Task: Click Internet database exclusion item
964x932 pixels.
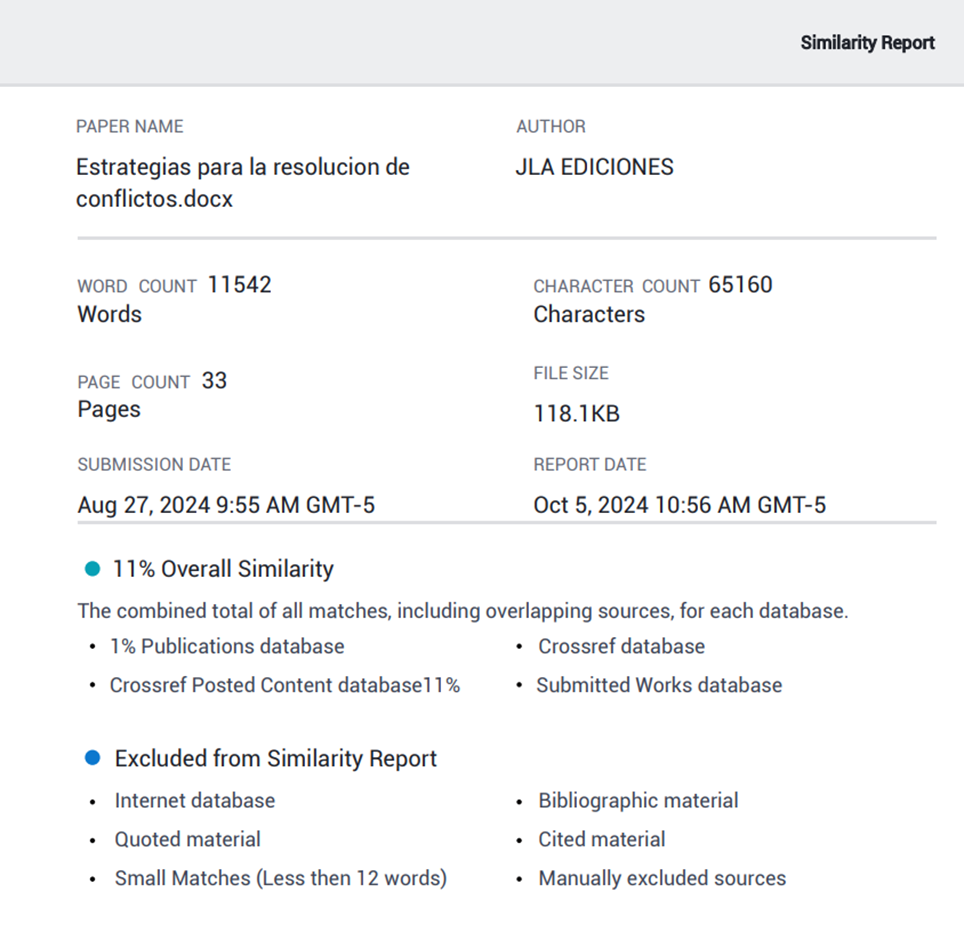Action: [x=194, y=800]
